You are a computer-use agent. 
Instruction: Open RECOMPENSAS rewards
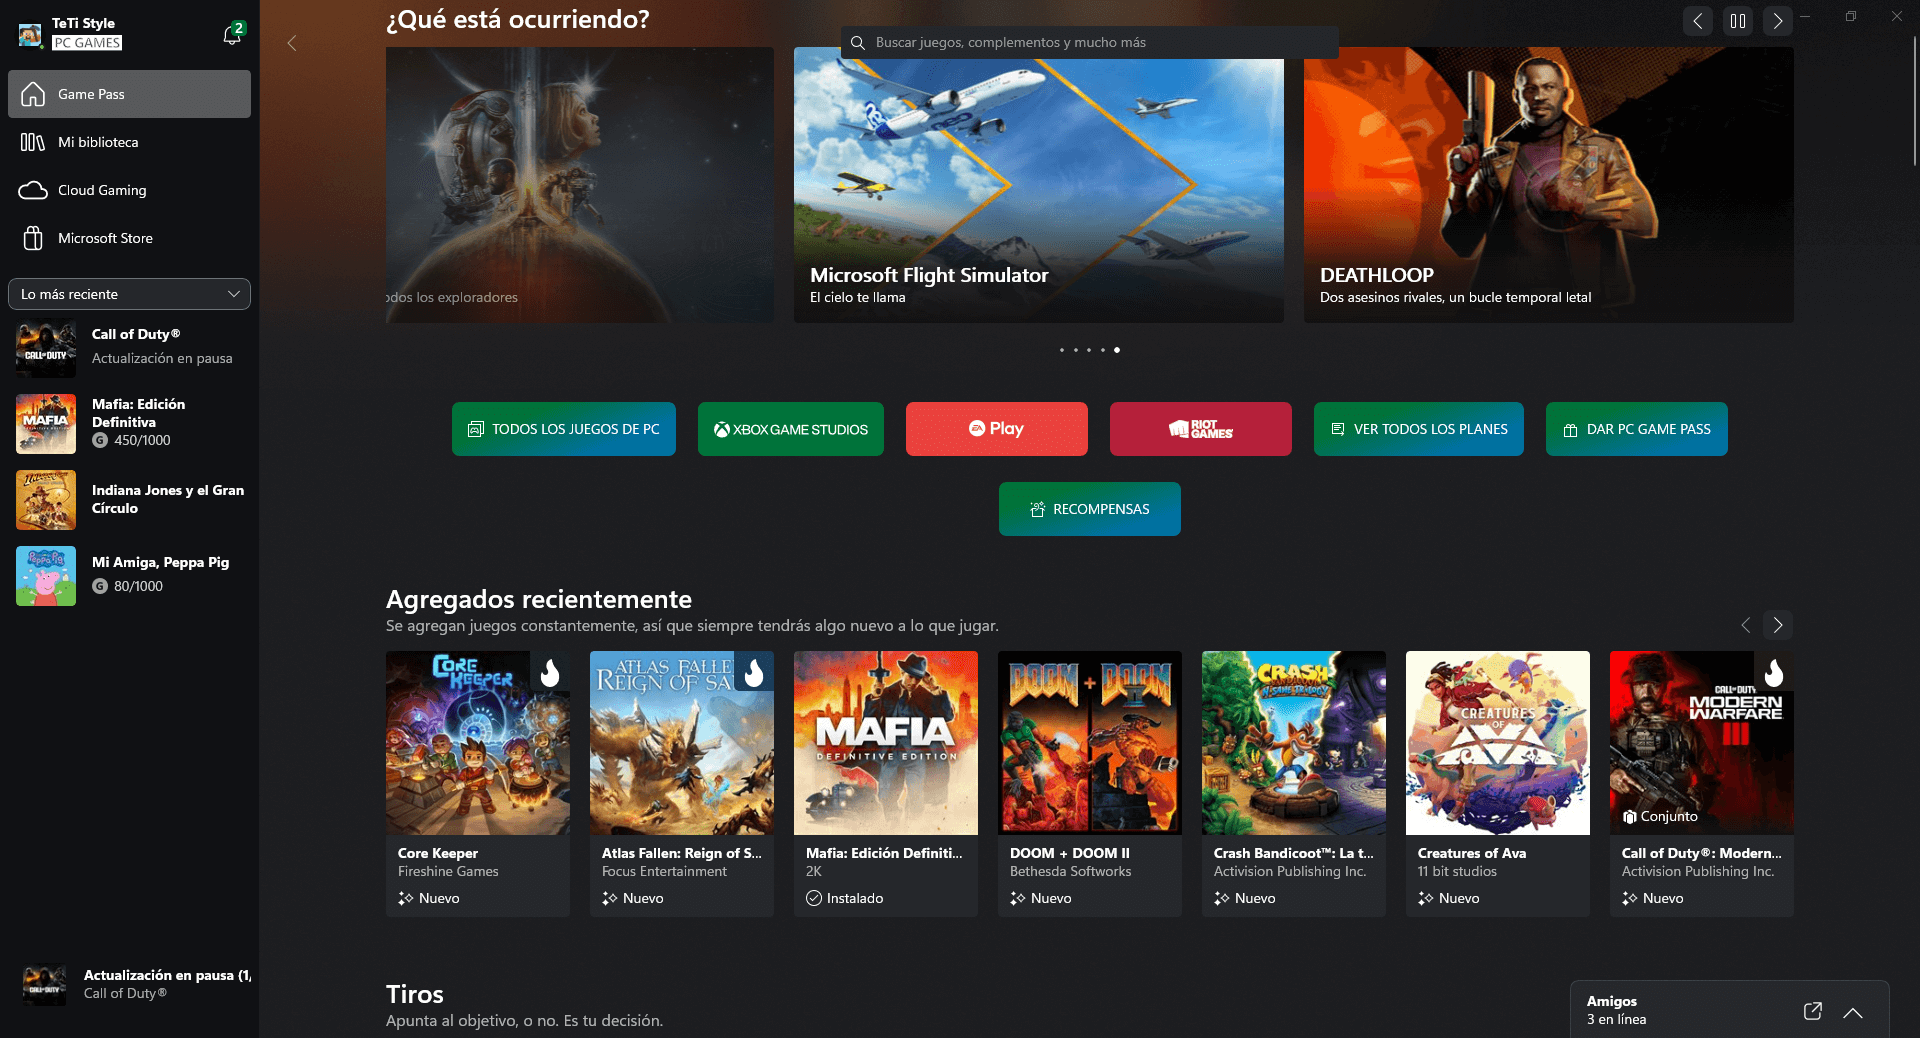(1089, 509)
